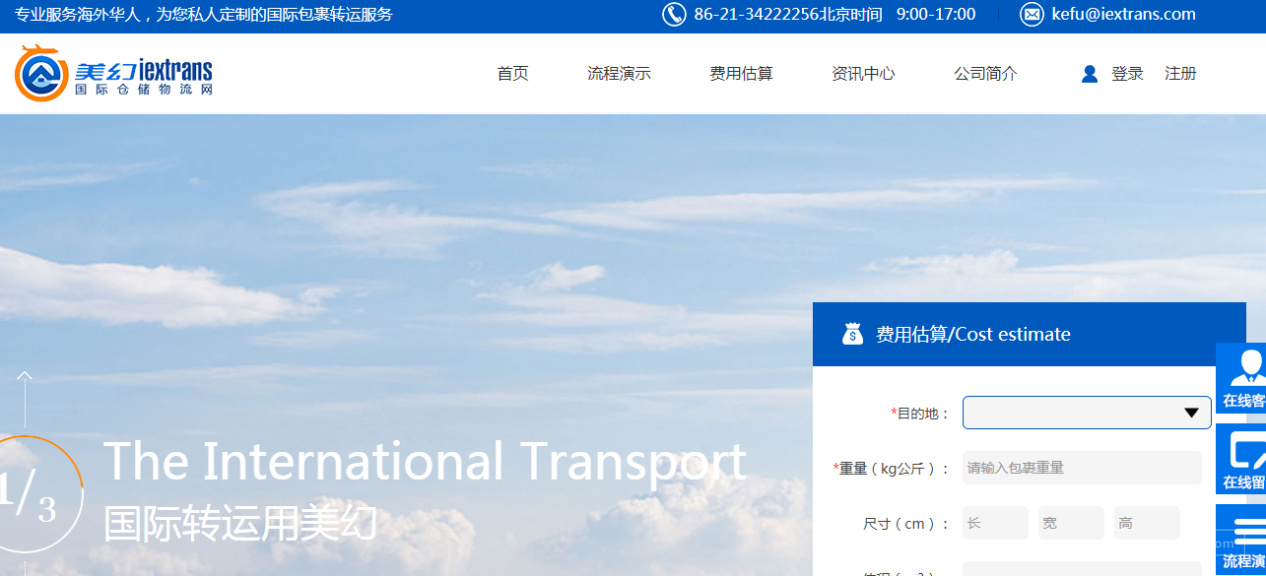1266x576 pixels.
Task: Select 费用估算 in the navigation menu
Action: click(x=741, y=73)
